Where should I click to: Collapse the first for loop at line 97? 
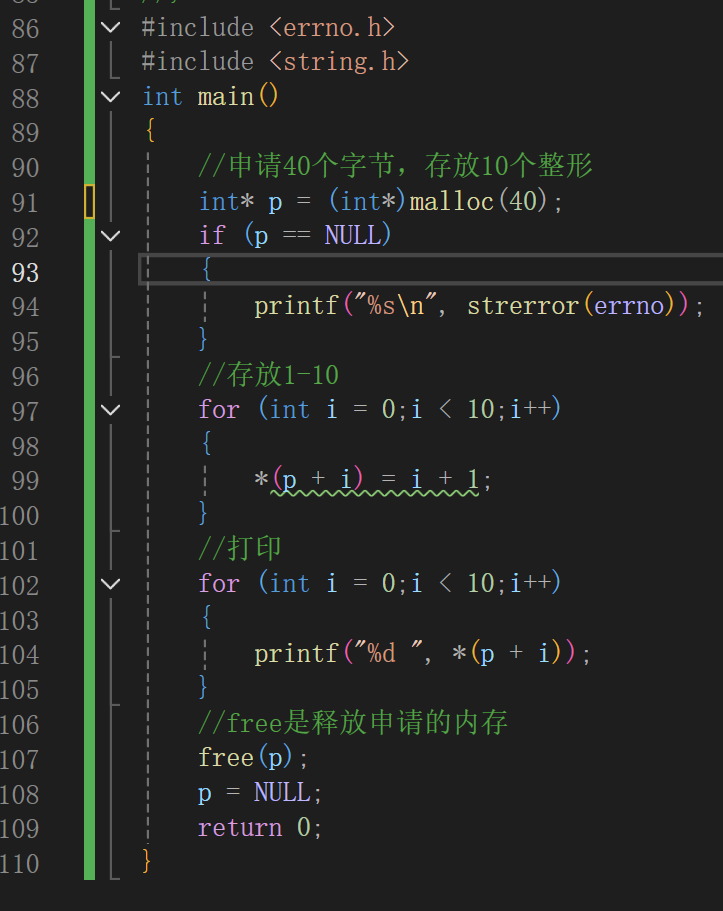[x=110, y=410]
